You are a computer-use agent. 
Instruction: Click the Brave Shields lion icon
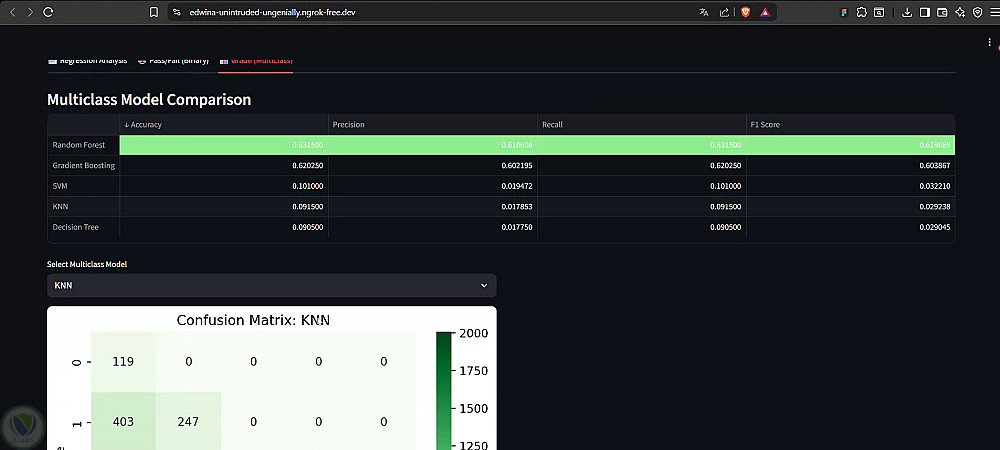click(x=745, y=12)
